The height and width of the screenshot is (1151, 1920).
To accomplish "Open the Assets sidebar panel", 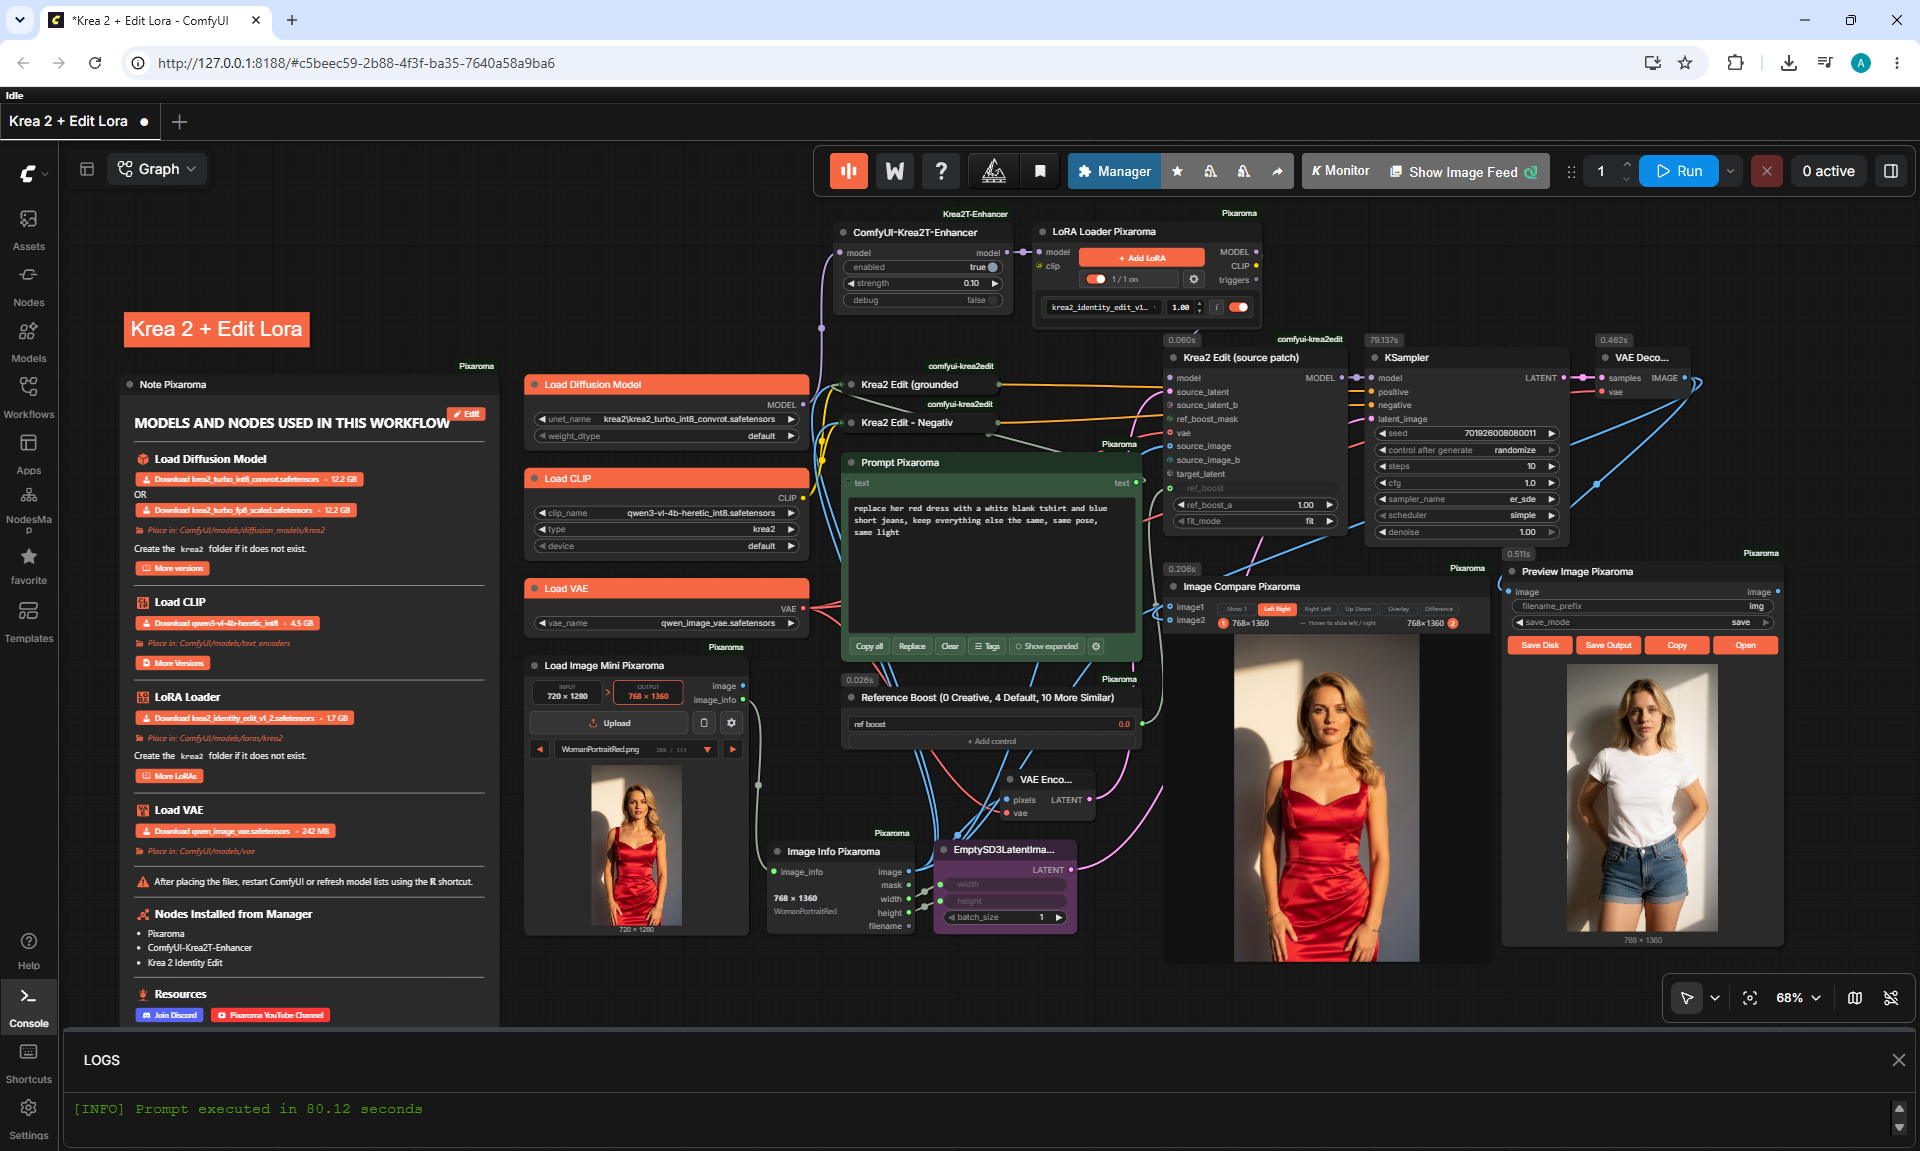I will coord(28,229).
